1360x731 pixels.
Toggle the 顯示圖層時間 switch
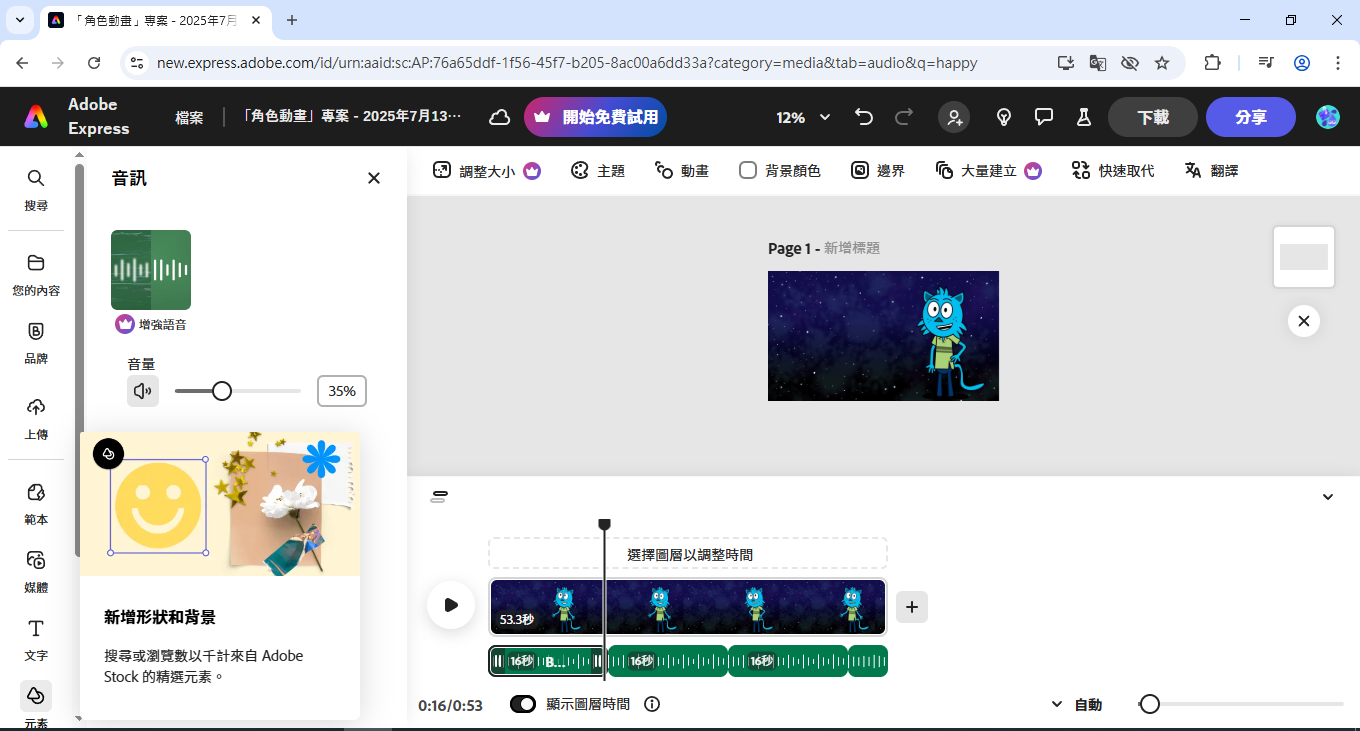point(523,704)
